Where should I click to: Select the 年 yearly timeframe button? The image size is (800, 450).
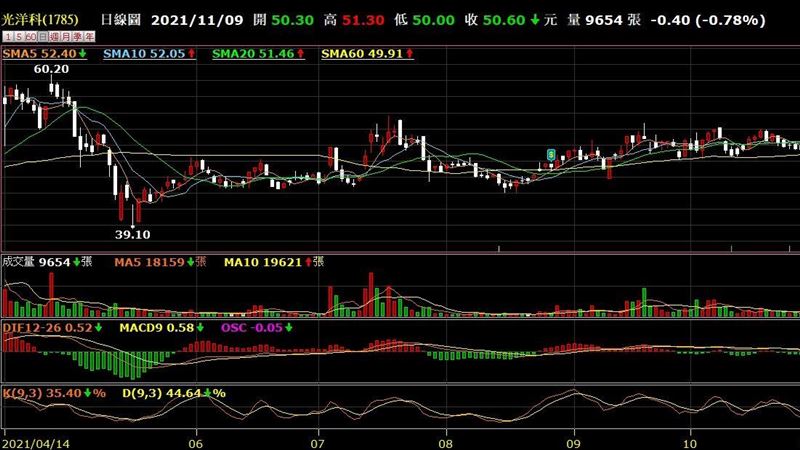point(89,37)
